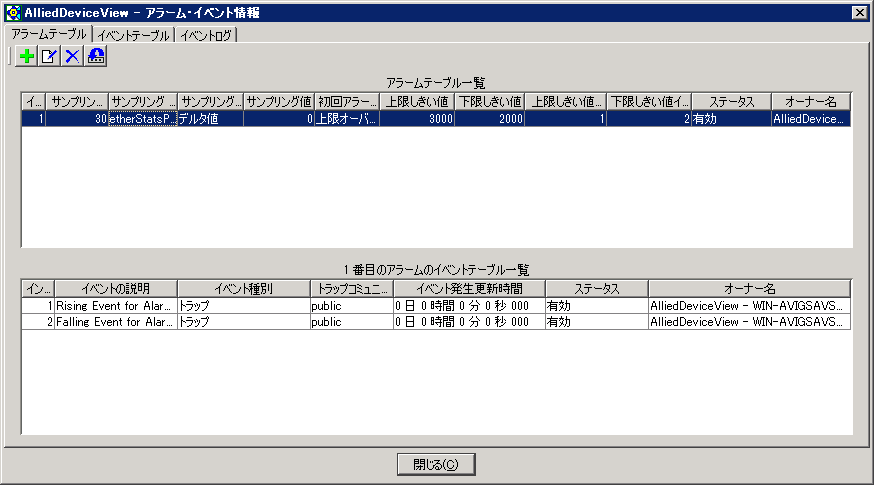Screen dimensions: 874x485
Task: Open the イベントログ tab
Action: (207, 35)
